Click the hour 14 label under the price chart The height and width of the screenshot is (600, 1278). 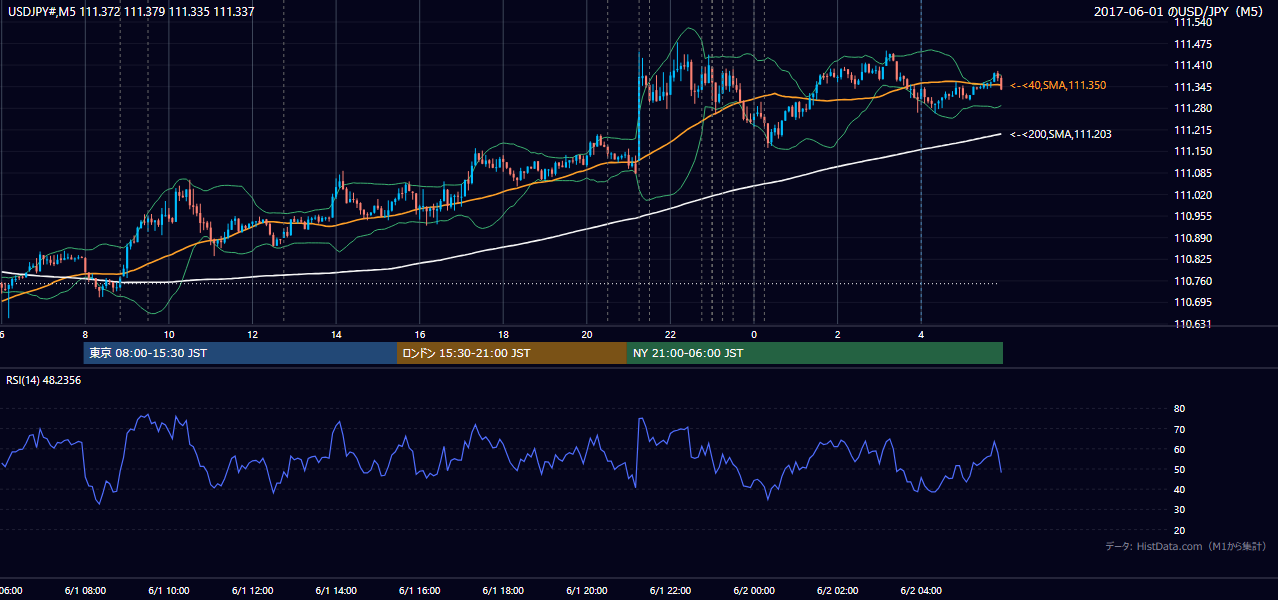(x=337, y=334)
